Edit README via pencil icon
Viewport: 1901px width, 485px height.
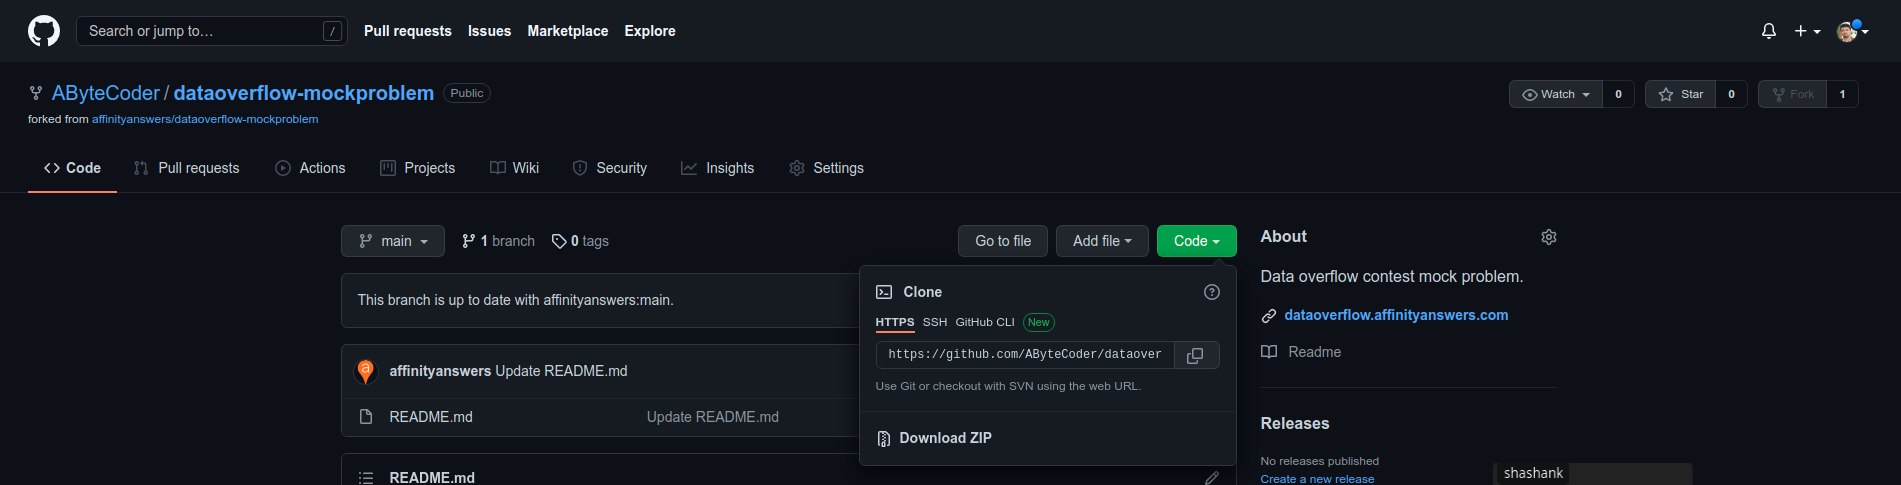point(1212,478)
